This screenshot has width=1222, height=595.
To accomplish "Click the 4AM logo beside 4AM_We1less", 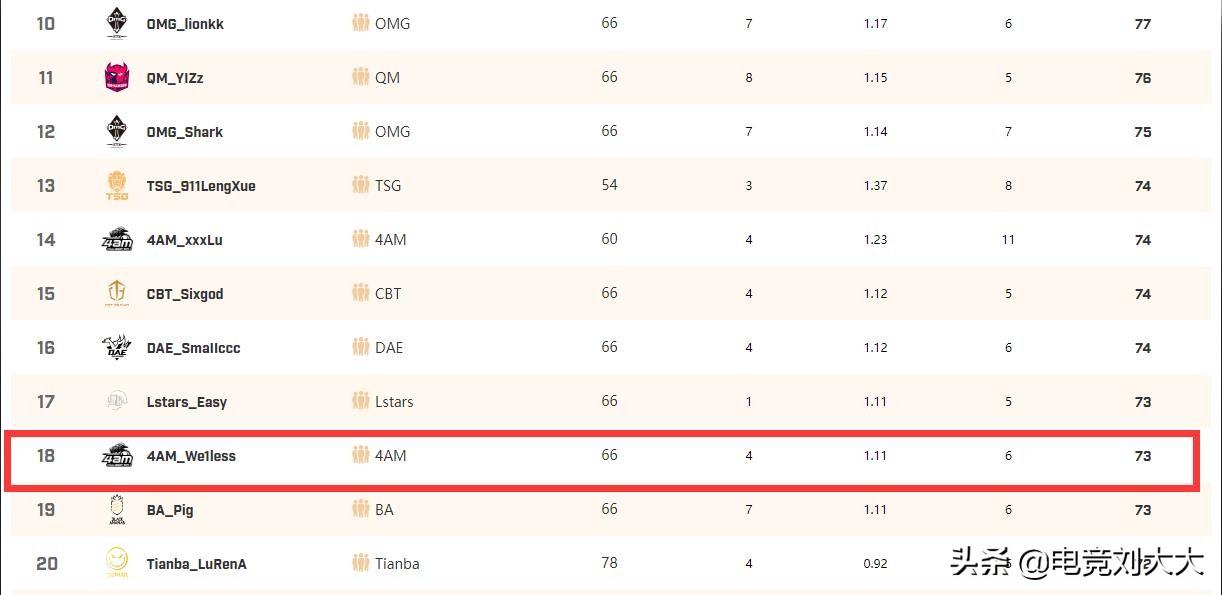I will tap(117, 456).
